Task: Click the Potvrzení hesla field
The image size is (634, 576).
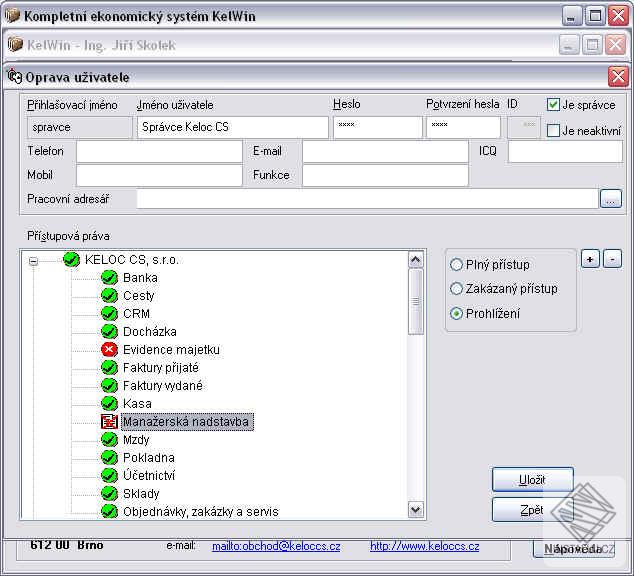Action: pyautogui.click(x=463, y=127)
